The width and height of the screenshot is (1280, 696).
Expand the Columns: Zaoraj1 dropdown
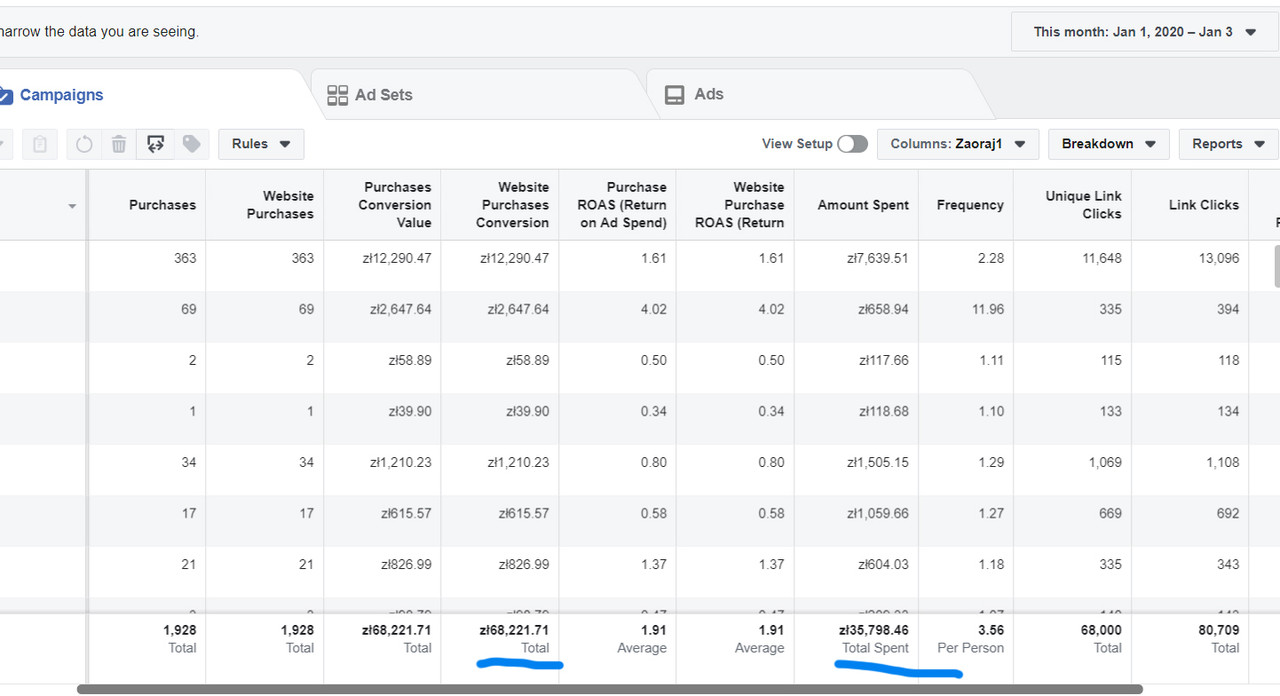click(958, 144)
